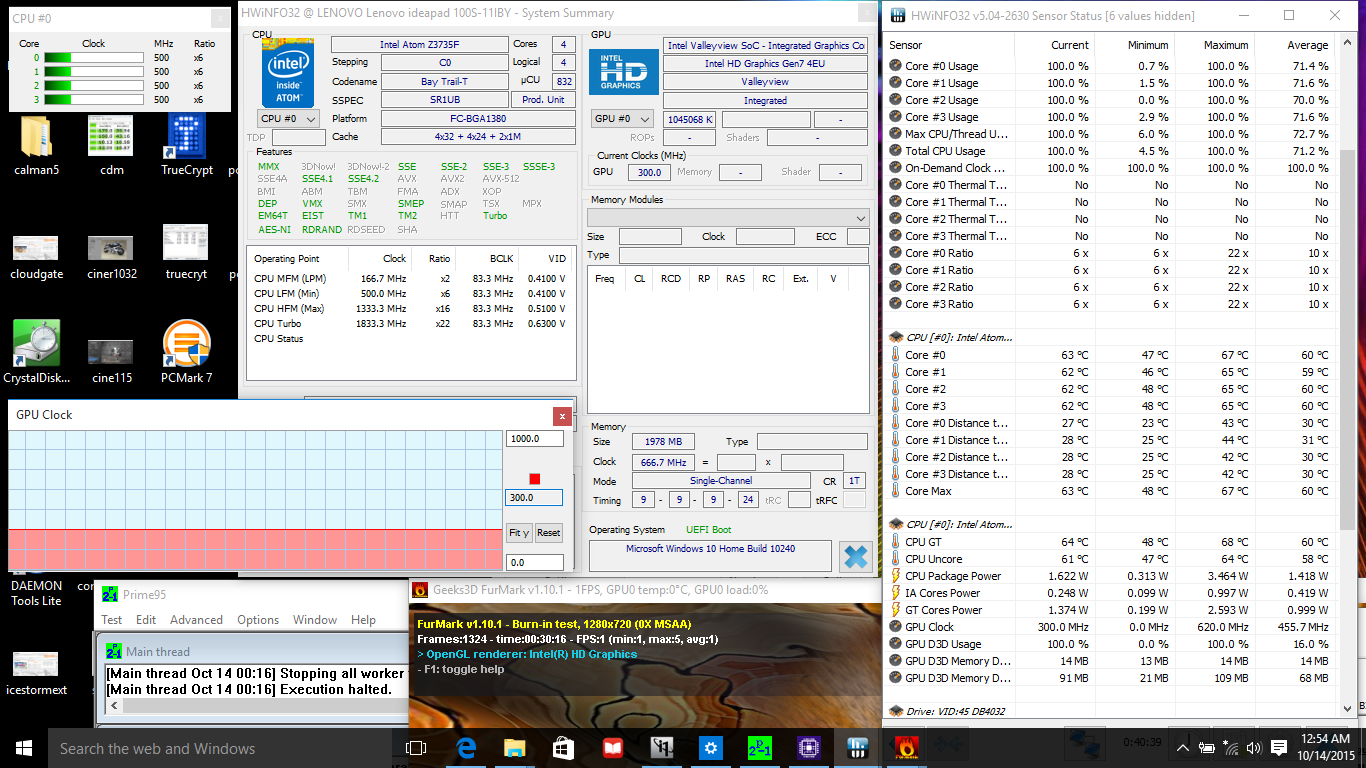Click Fit y button in GPU Clock graph
The height and width of the screenshot is (768, 1366).
coord(519,533)
